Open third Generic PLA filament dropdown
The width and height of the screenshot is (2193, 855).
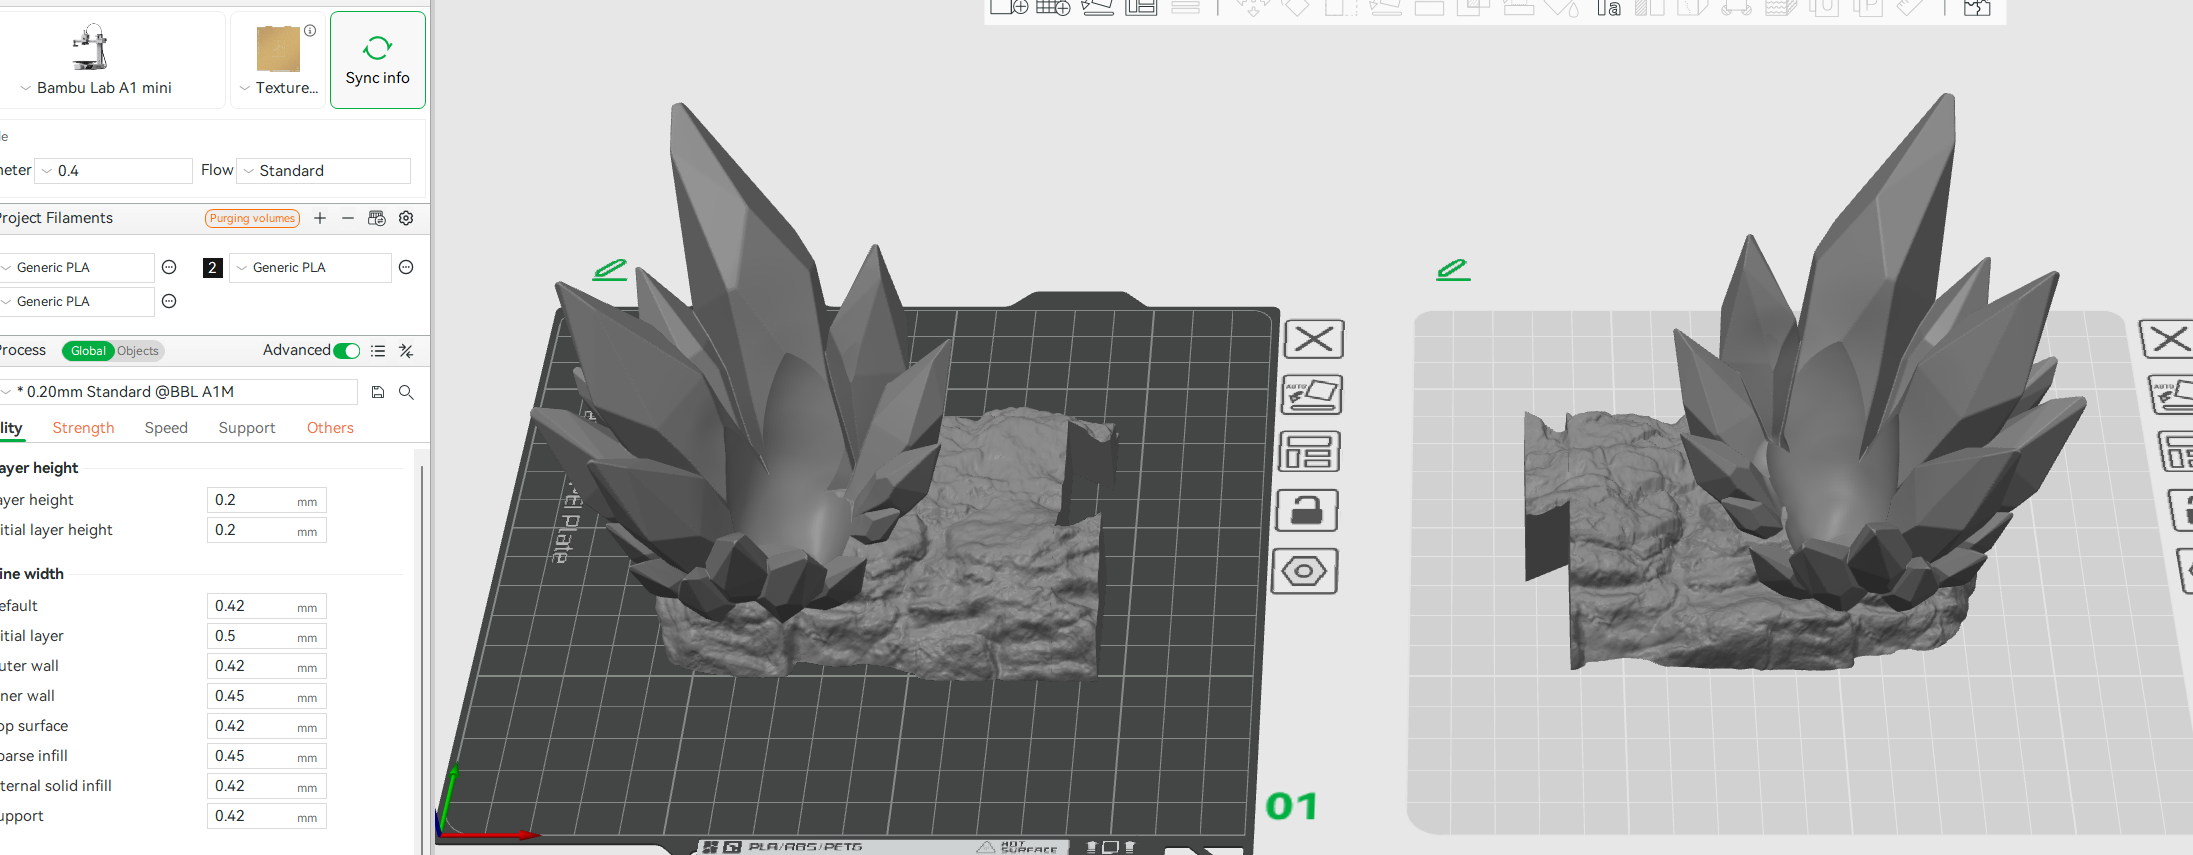click(77, 302)
